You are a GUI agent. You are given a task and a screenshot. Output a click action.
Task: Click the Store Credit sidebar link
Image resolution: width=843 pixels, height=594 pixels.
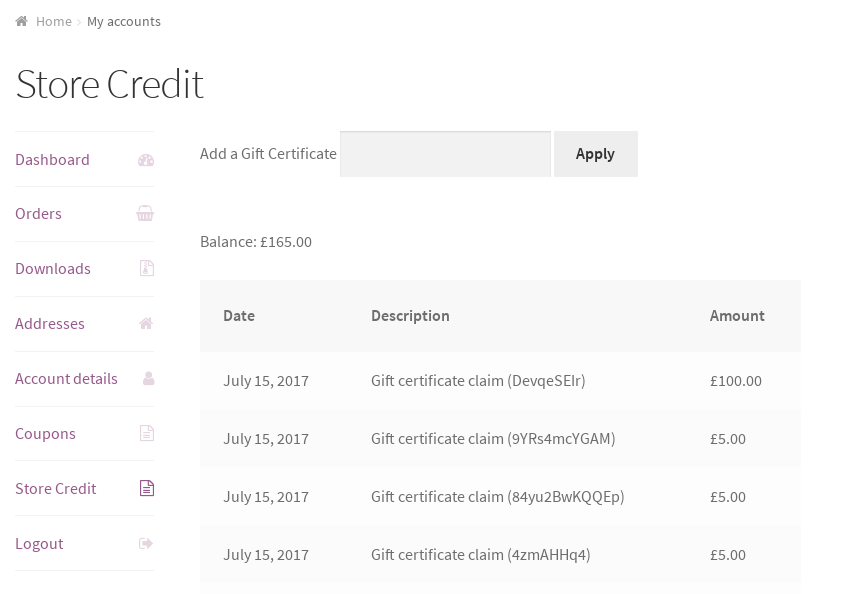click(x=55, y=489)
